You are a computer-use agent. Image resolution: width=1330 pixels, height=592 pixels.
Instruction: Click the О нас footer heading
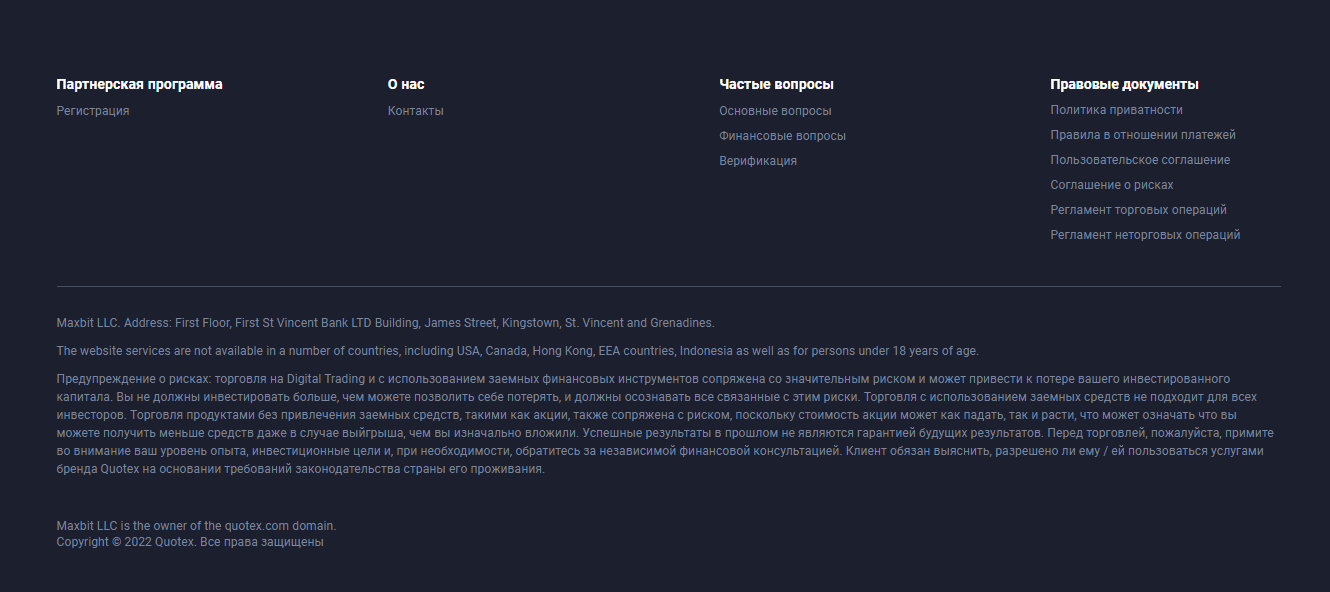(406, 84)
